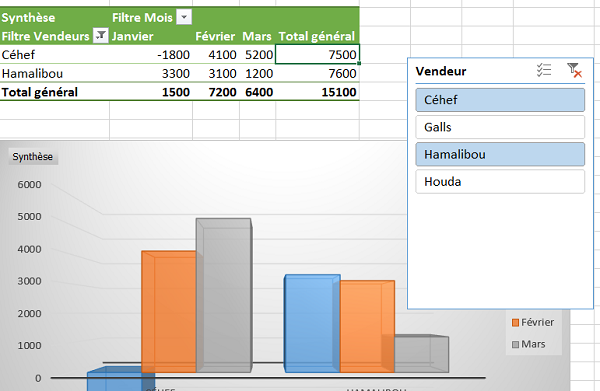This screenshot has height=391, width=600.
Task: Select the cell with value 3300
Action: click(x=151, y=73)
